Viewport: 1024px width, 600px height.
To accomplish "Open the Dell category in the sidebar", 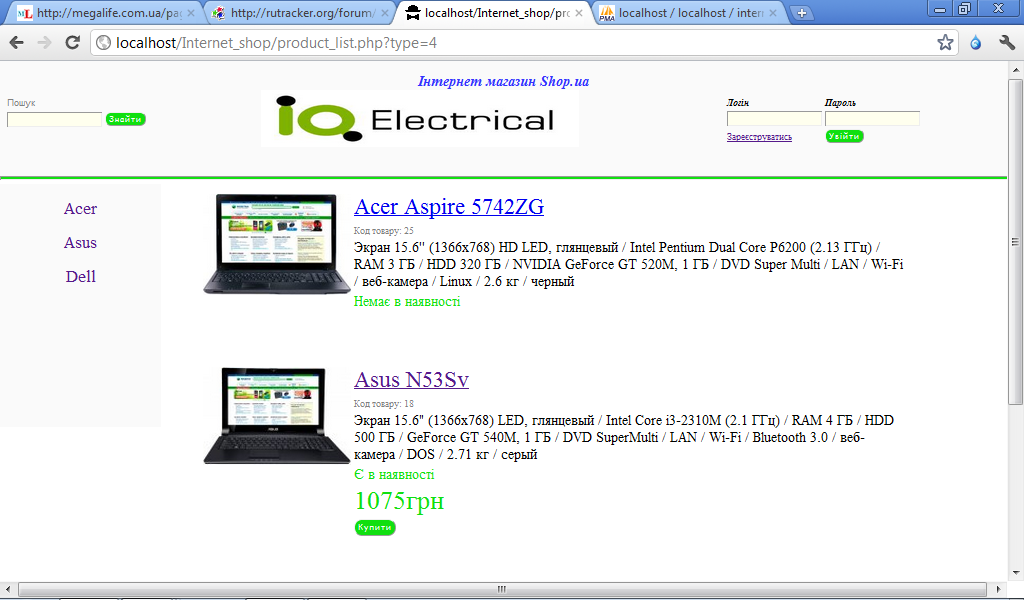I will pyautogui.click(x=80, y=277).
